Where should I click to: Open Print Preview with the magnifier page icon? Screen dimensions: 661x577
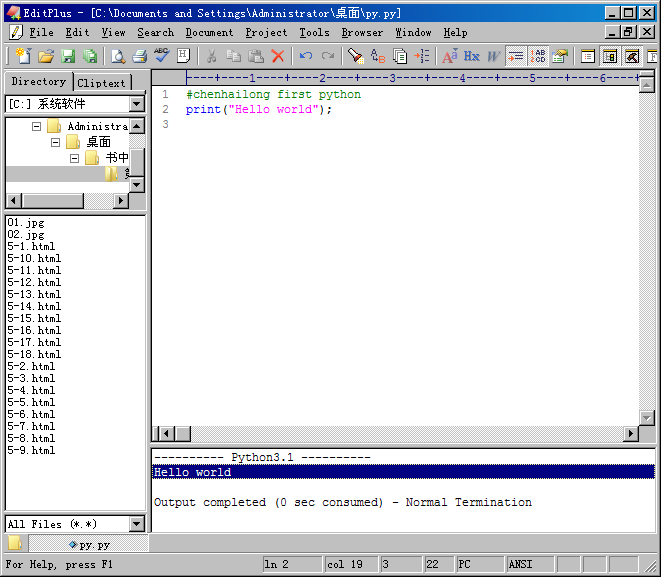pos(118,56)
